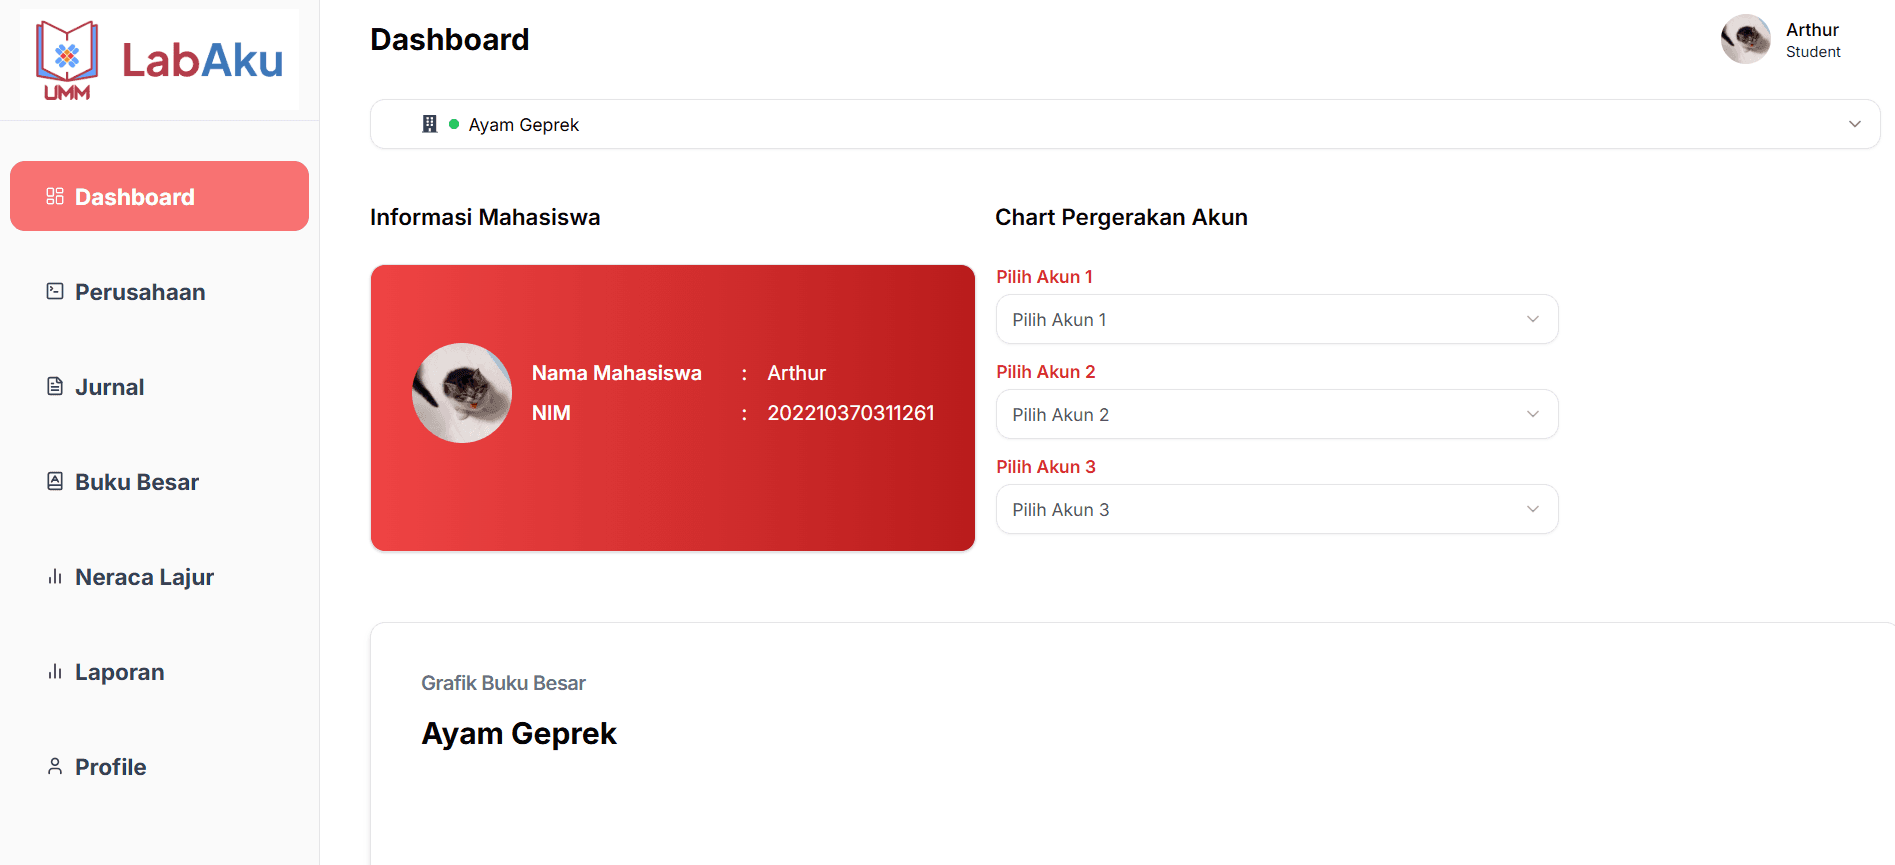Viewport: 1895px width, 865px height.
Task: Open the Jurnal menu item
Action: pyautogui.click(x=110, y=387)
